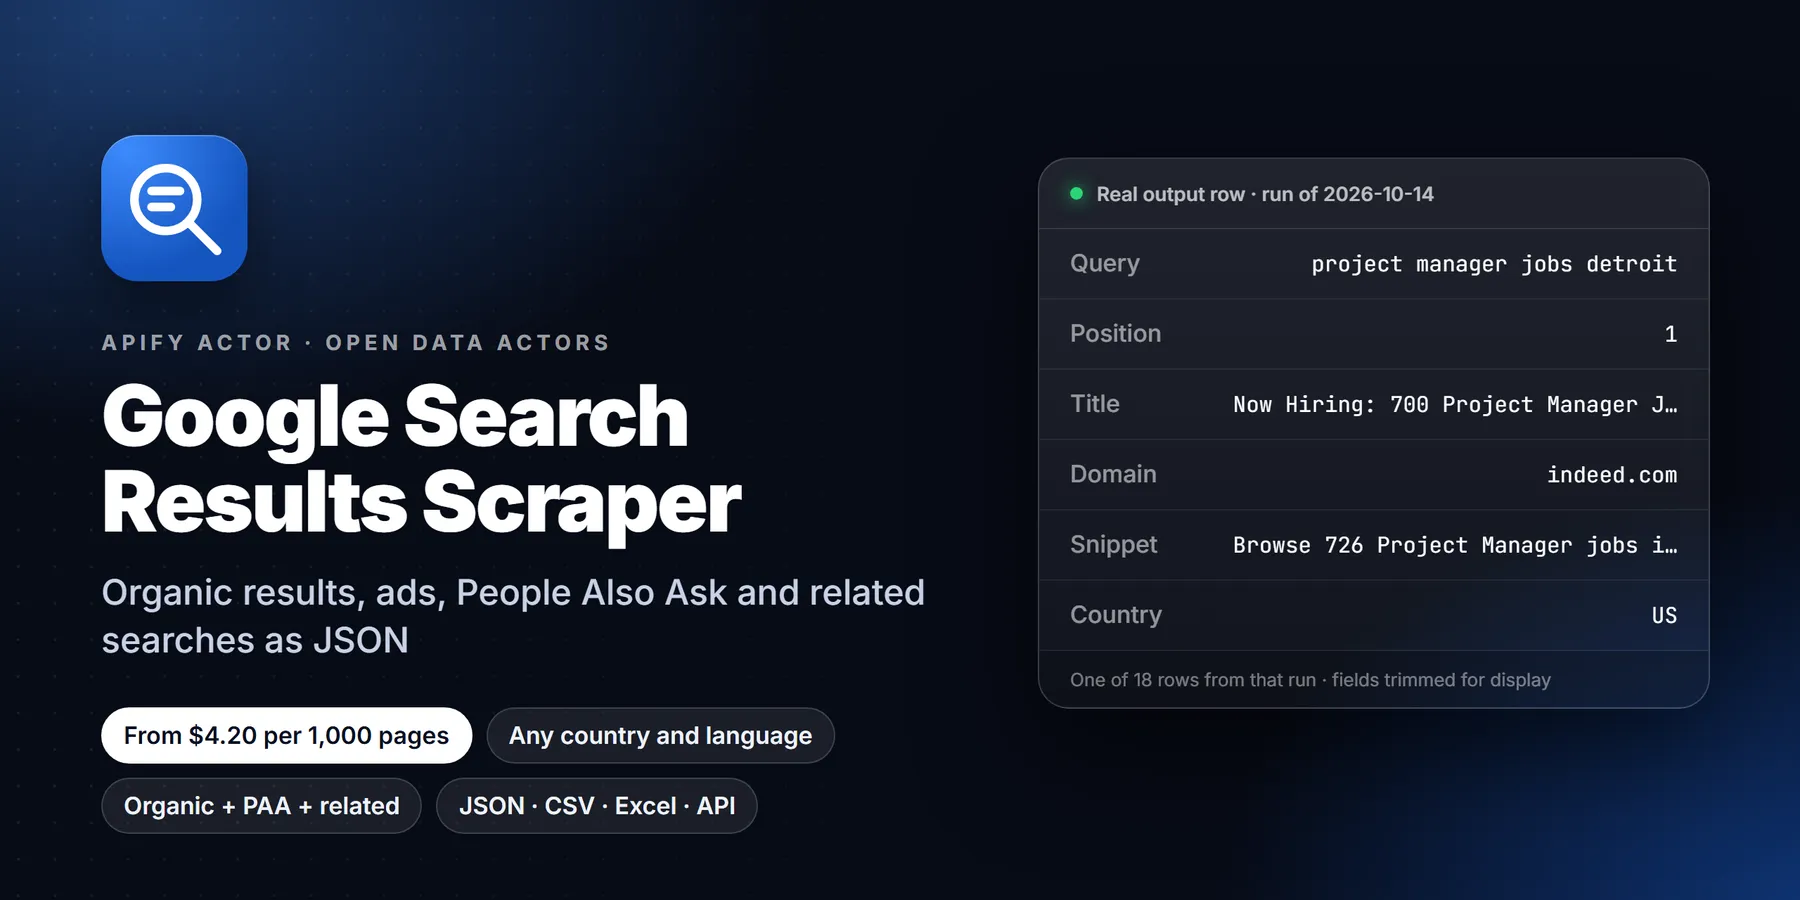The width and height of the screenshot is (1800, 900).
Task: Click the footer note "One of 18 rows from that run"
Action: pos(1193,680)
